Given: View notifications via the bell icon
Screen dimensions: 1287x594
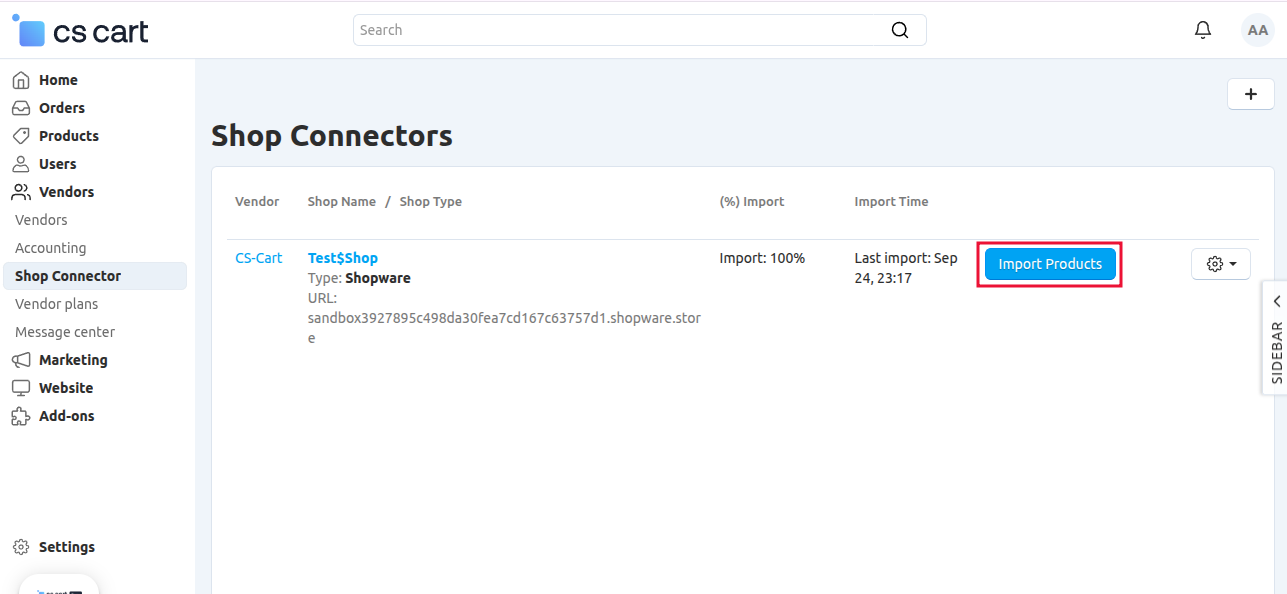Looking at the screenshot, I should pos(1202,30).
